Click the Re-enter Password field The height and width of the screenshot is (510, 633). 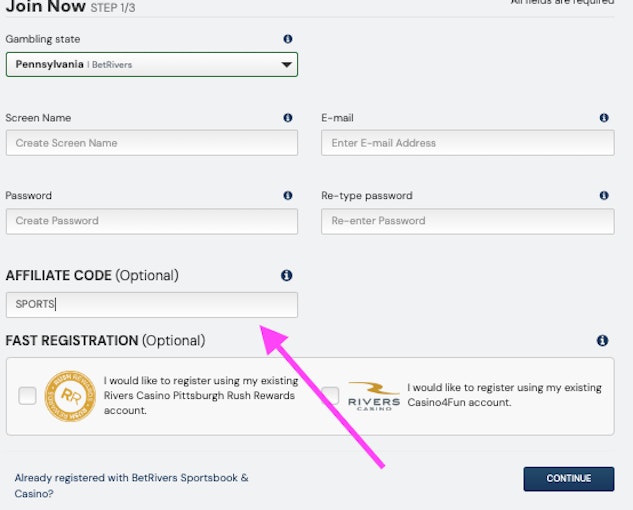467,221
